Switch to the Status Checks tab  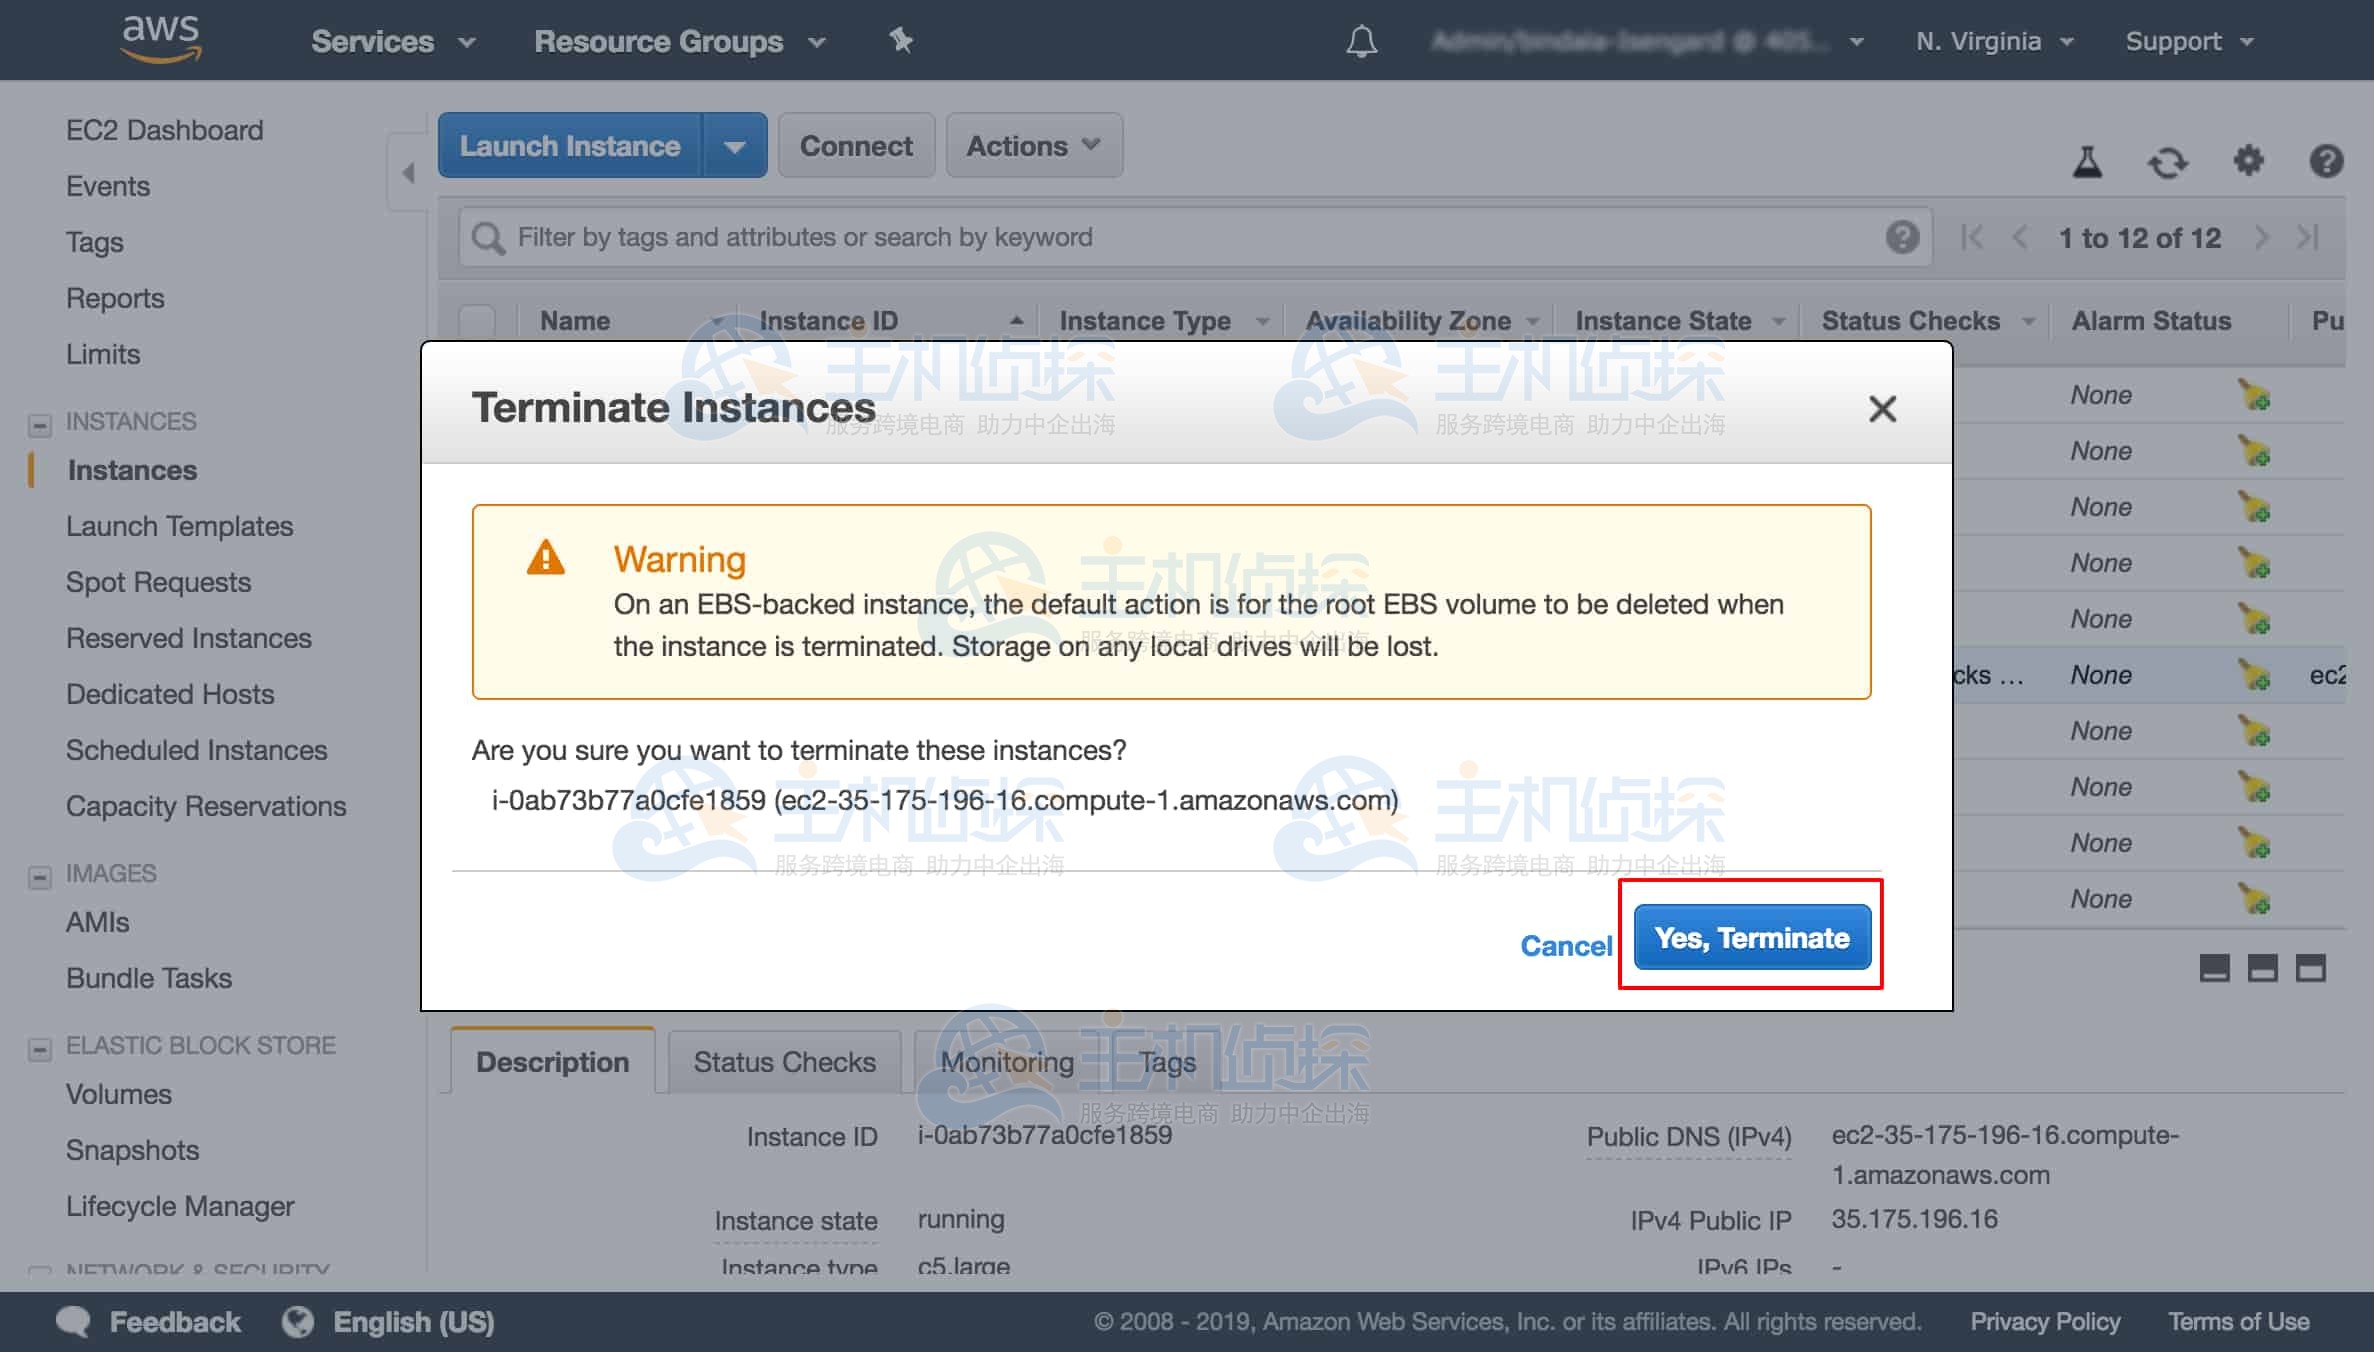[784, 1062]
